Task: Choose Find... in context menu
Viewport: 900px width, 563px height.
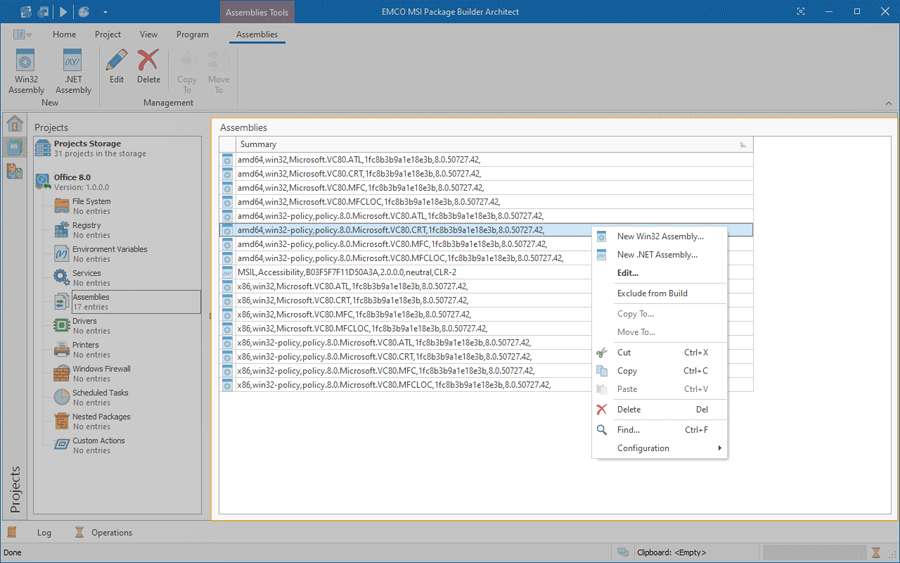Action: click(x=660, y=430)
